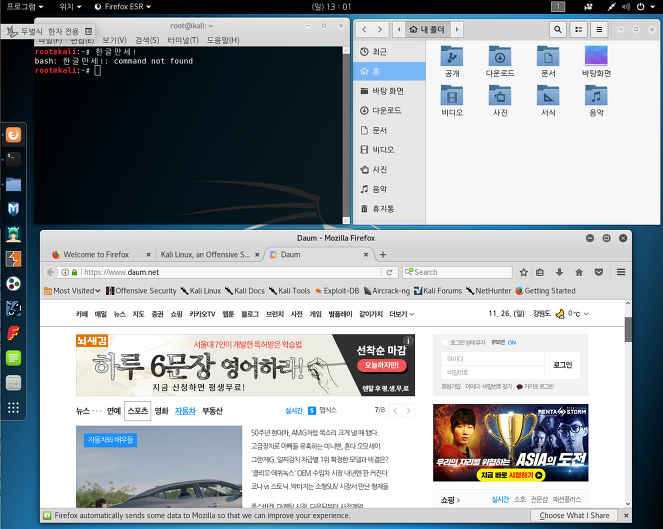Screen dimensions: 663x529
Task: Open the 검색(S) terminal menu
Action: pyautogui.click(x=147, y=40)
